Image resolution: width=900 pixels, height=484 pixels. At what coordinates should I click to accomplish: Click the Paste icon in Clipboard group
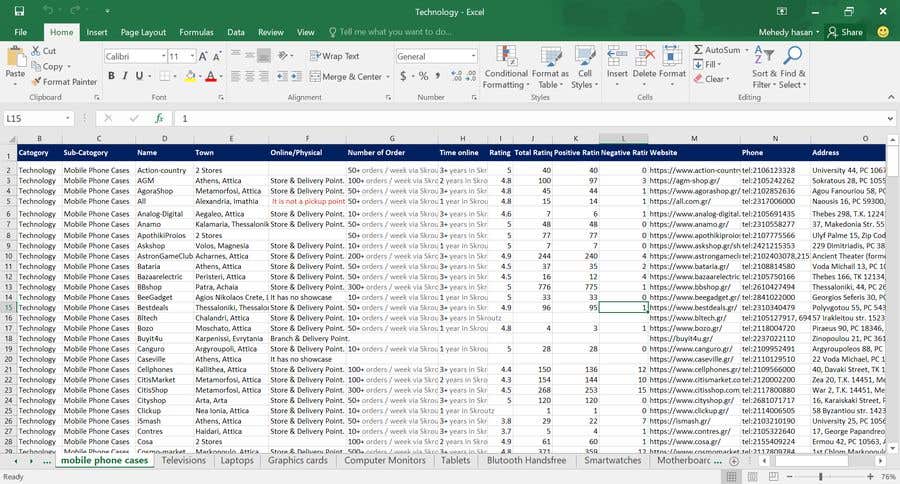(15, 60)
